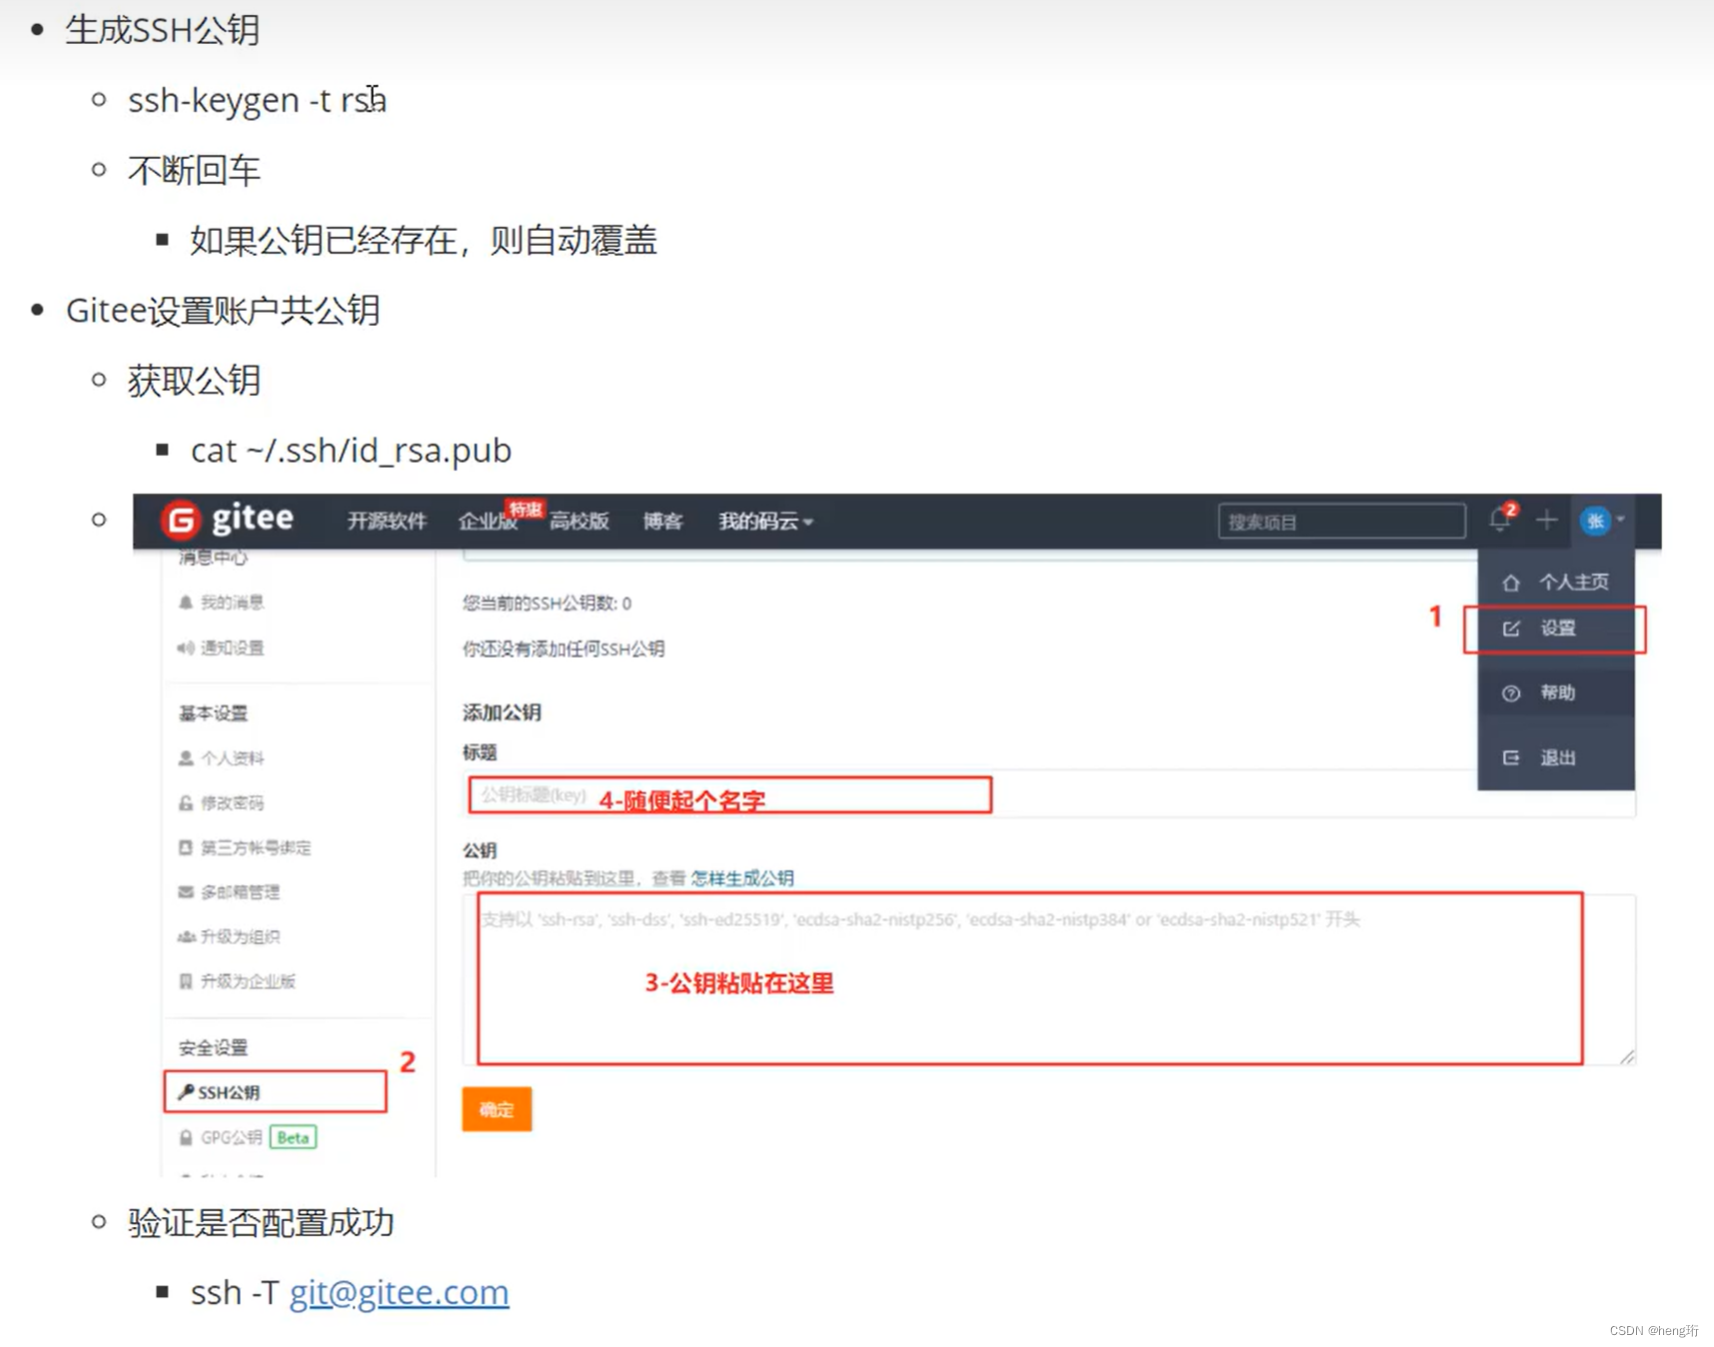
Task: Click the text 'cat ~/.ssh/id_rsa.pub'
Action: pos(351,451)
